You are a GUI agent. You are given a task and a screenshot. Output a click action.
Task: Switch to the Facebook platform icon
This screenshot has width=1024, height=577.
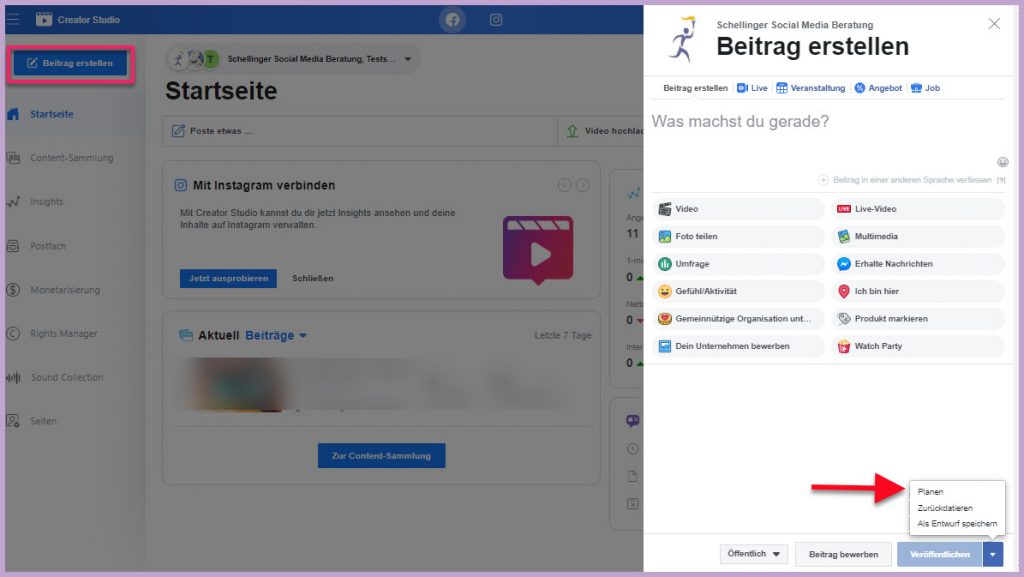[452, 20]
